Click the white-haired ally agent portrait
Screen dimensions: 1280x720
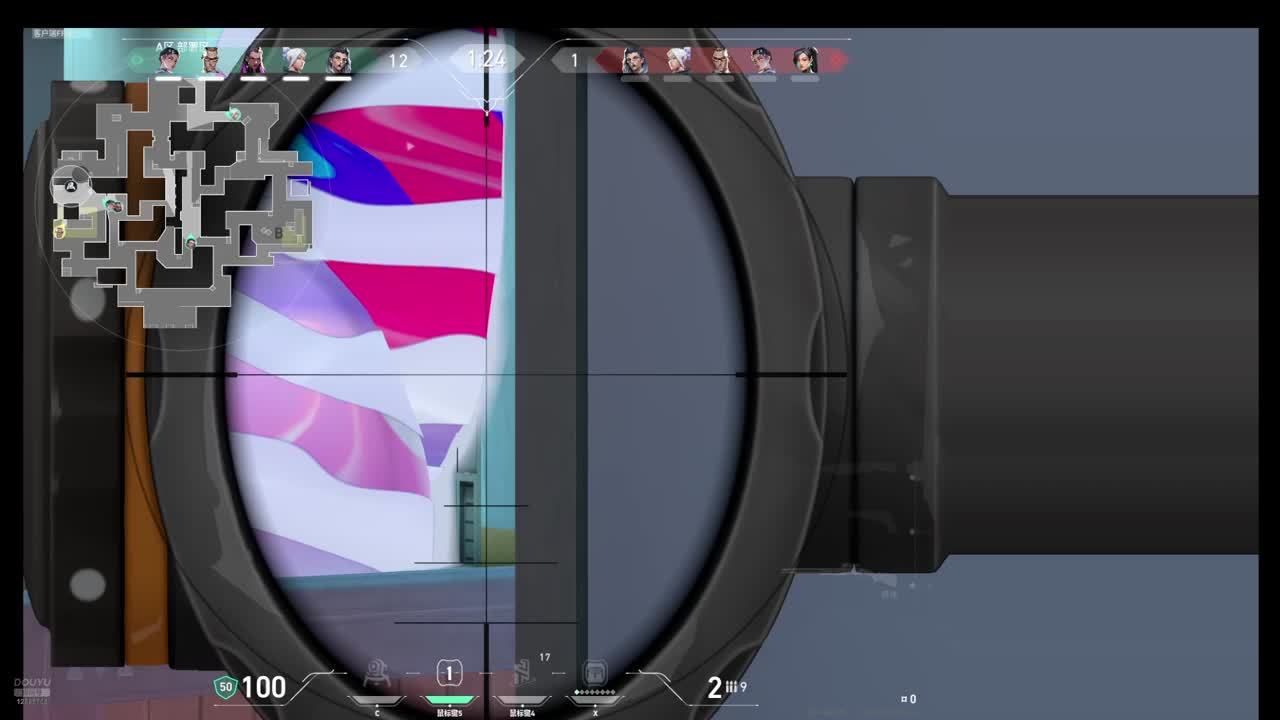[296, 60]
